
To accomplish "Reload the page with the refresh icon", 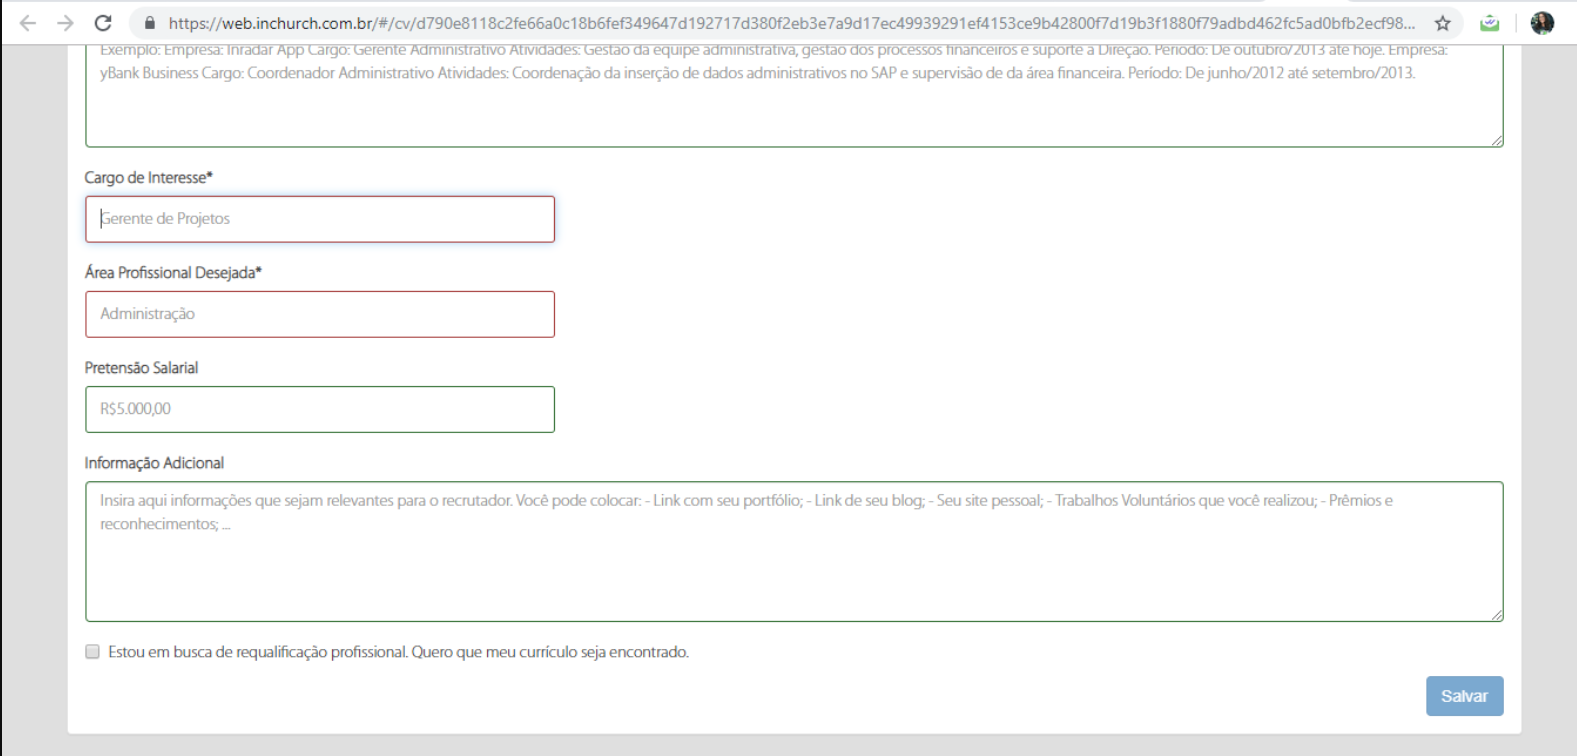I will tap(103, 23).
